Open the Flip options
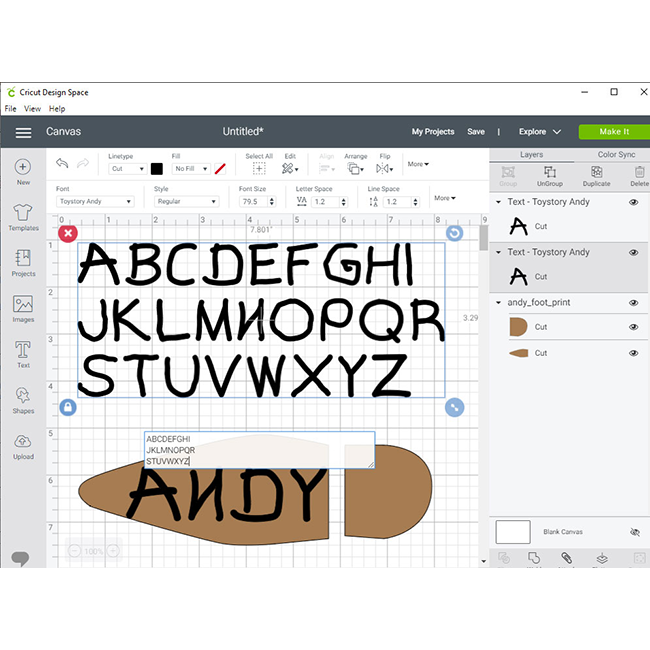Image resolution: width=650 pixels, height=650 pixels. tap(384, 168)
